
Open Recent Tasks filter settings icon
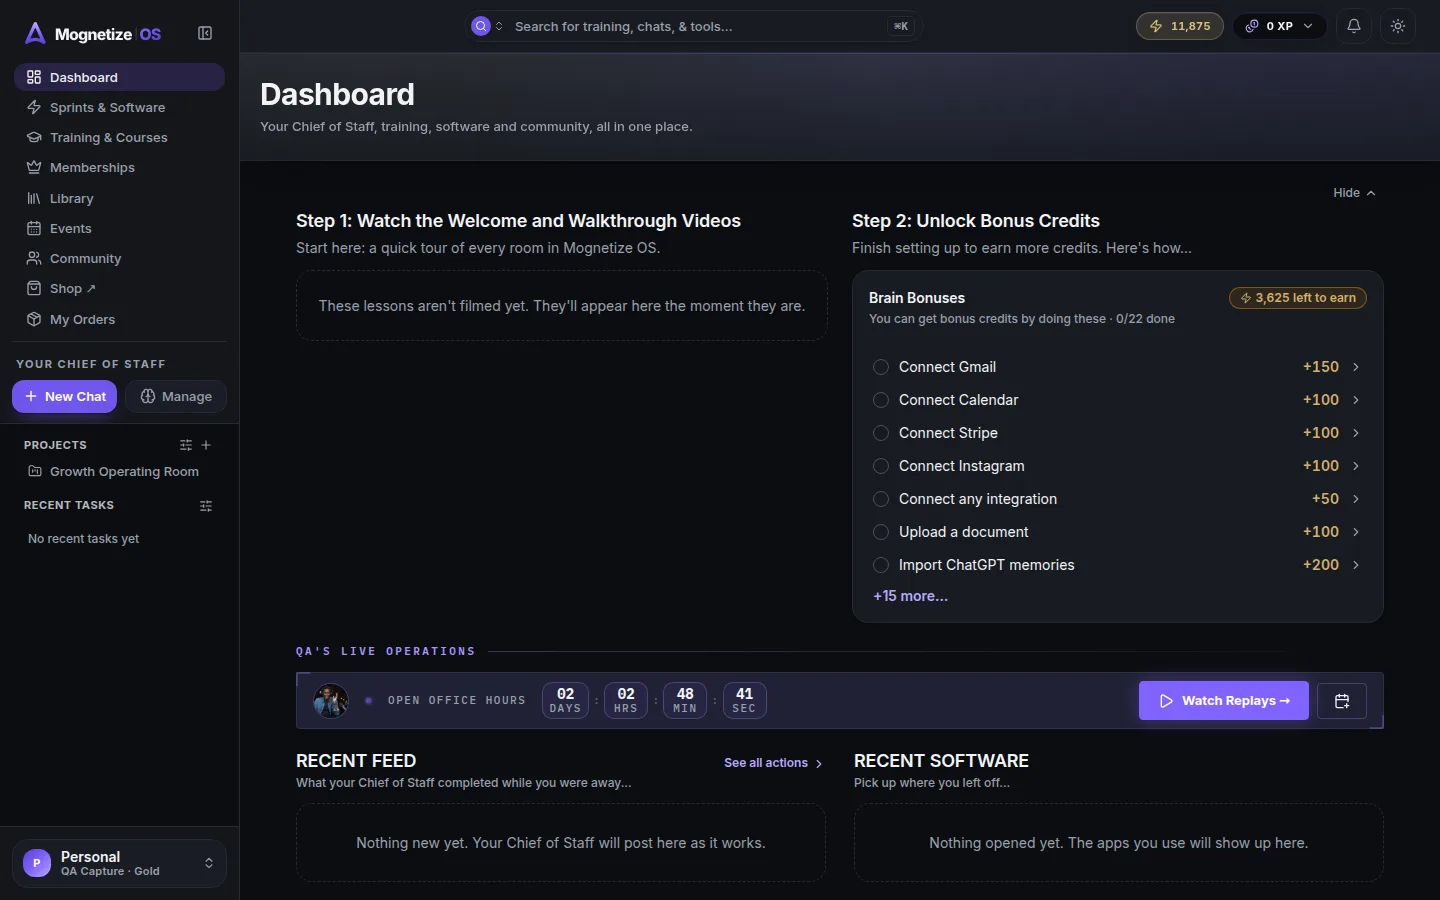206,506
